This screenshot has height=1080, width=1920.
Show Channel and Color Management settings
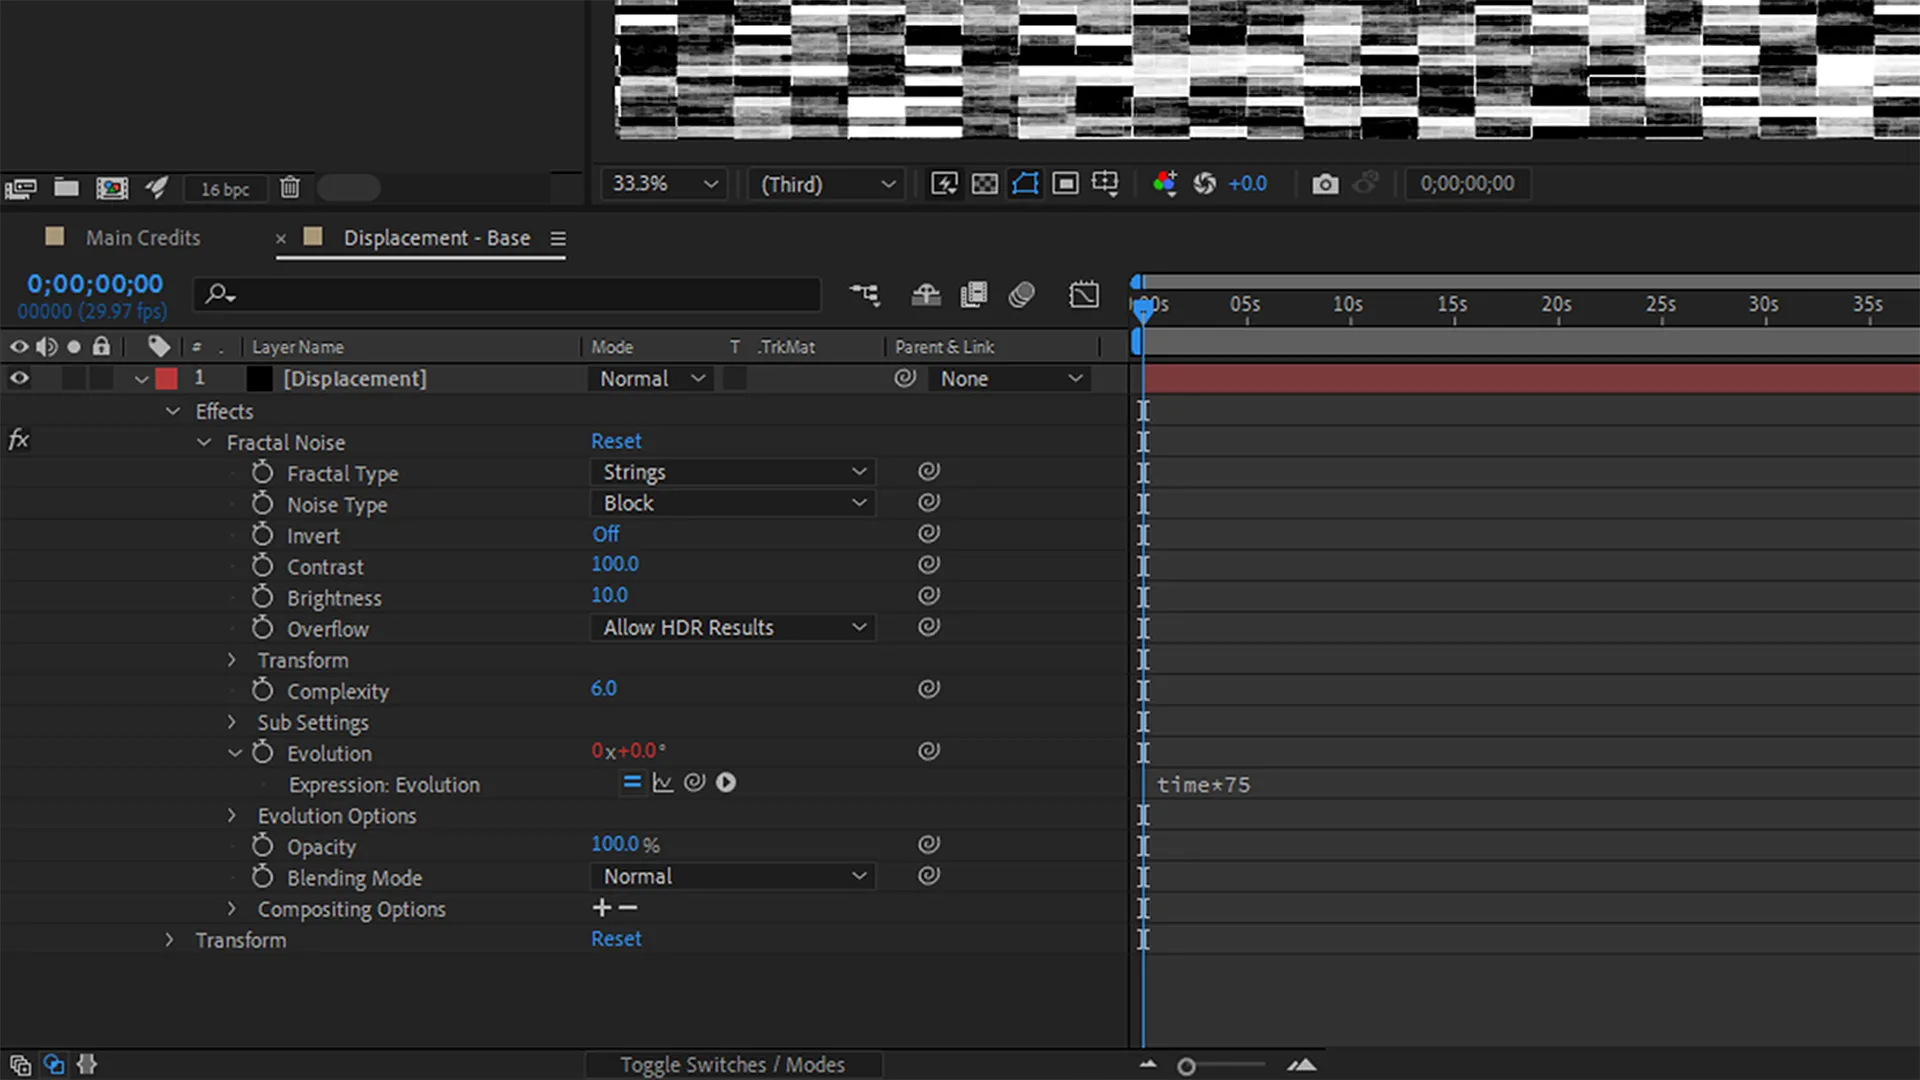pos(1165,183)
